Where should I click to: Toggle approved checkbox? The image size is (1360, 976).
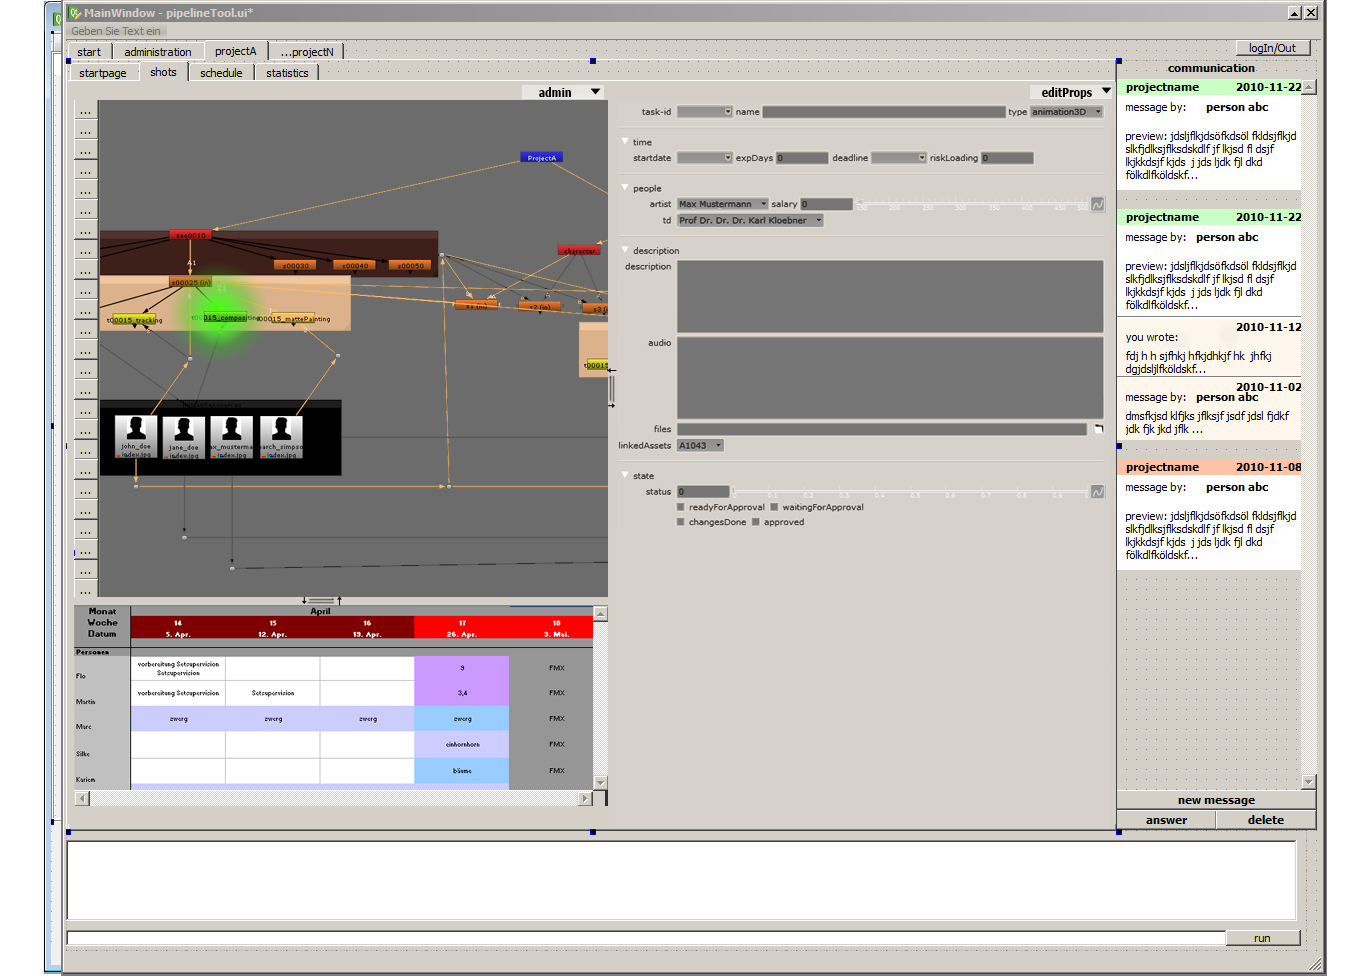coord(756,522)
